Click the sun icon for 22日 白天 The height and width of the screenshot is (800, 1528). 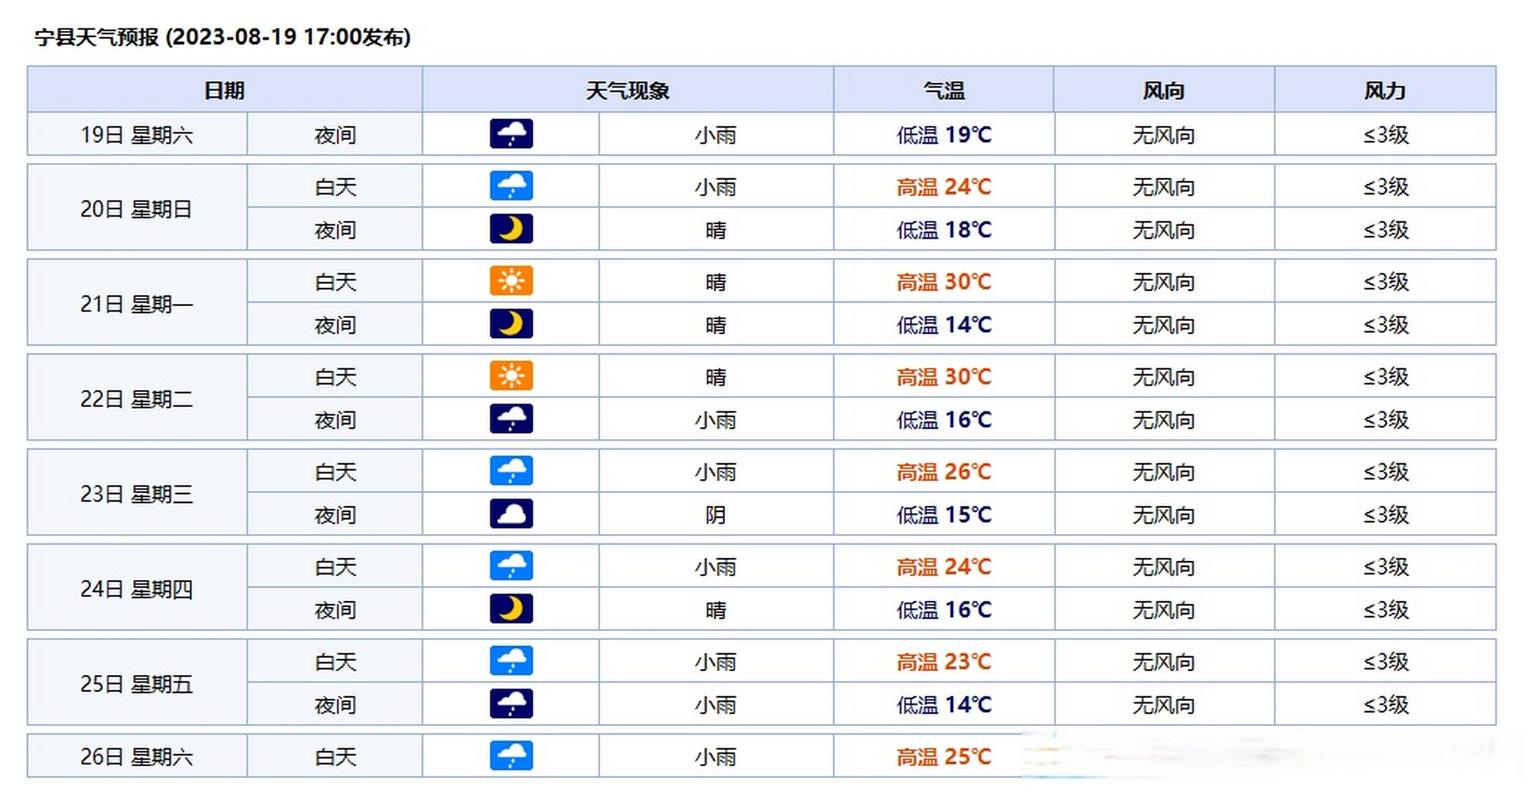(x=511, y=376)
